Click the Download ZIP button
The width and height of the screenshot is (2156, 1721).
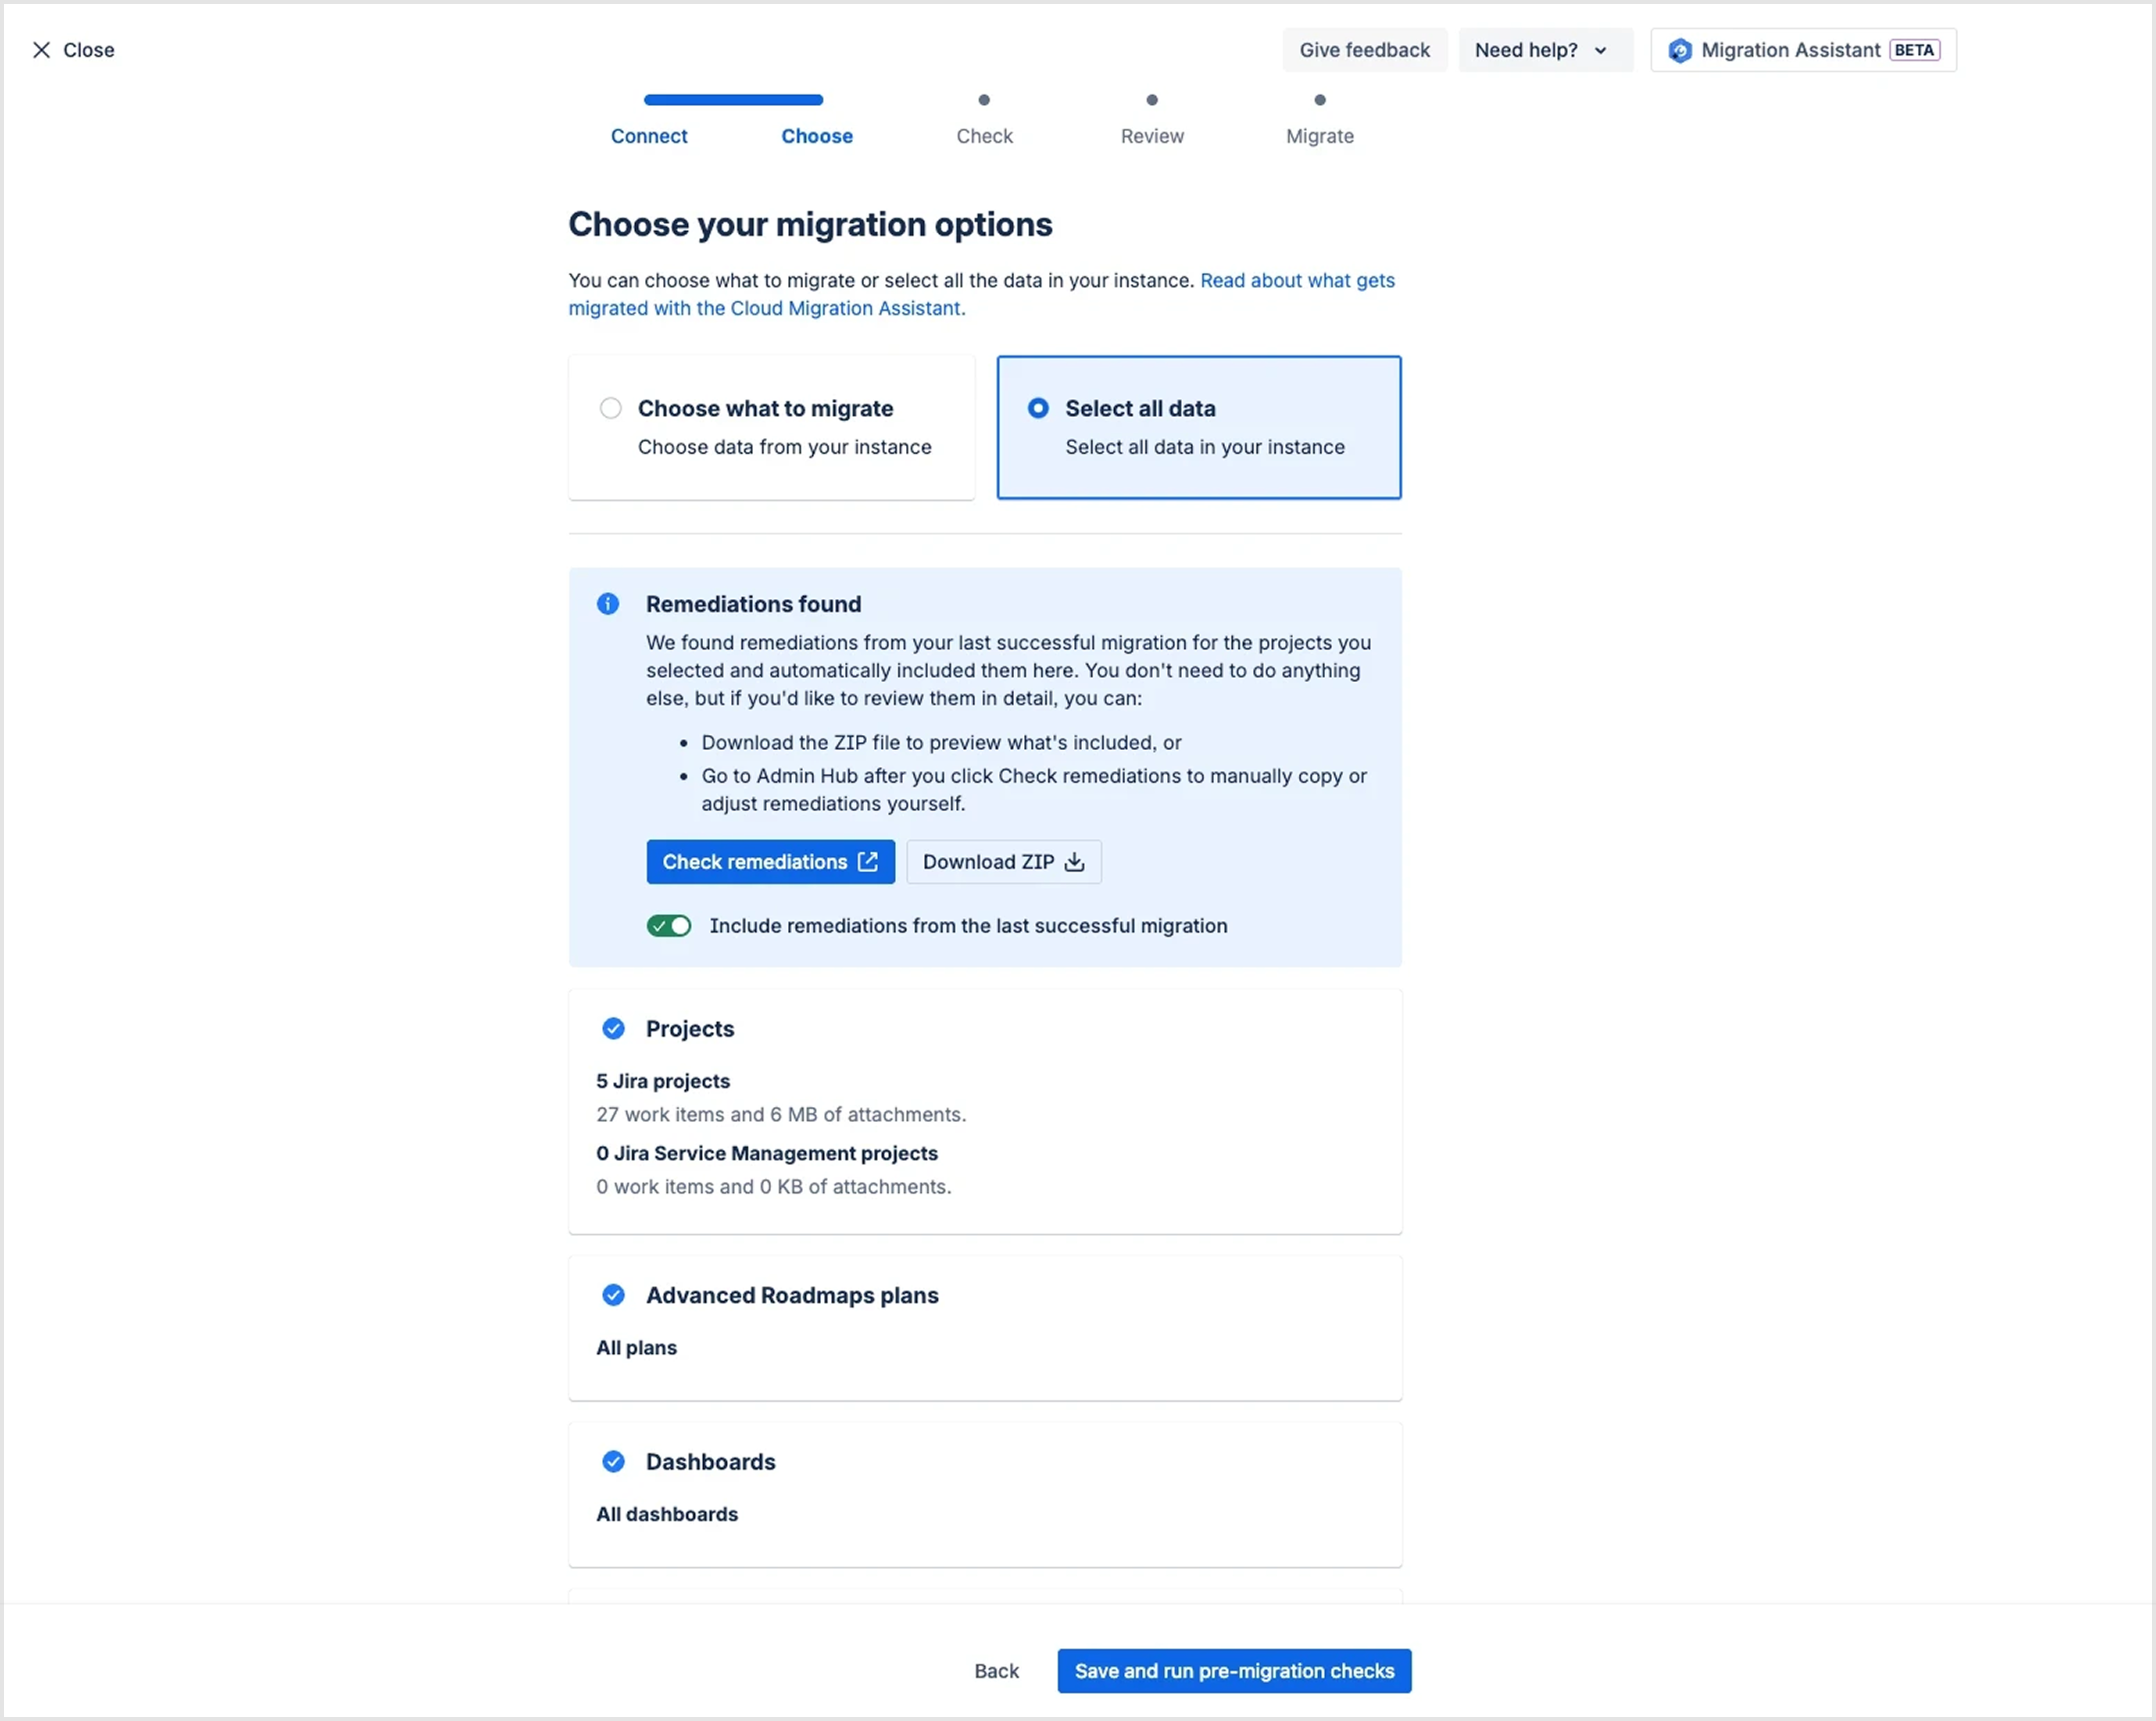1004,862
